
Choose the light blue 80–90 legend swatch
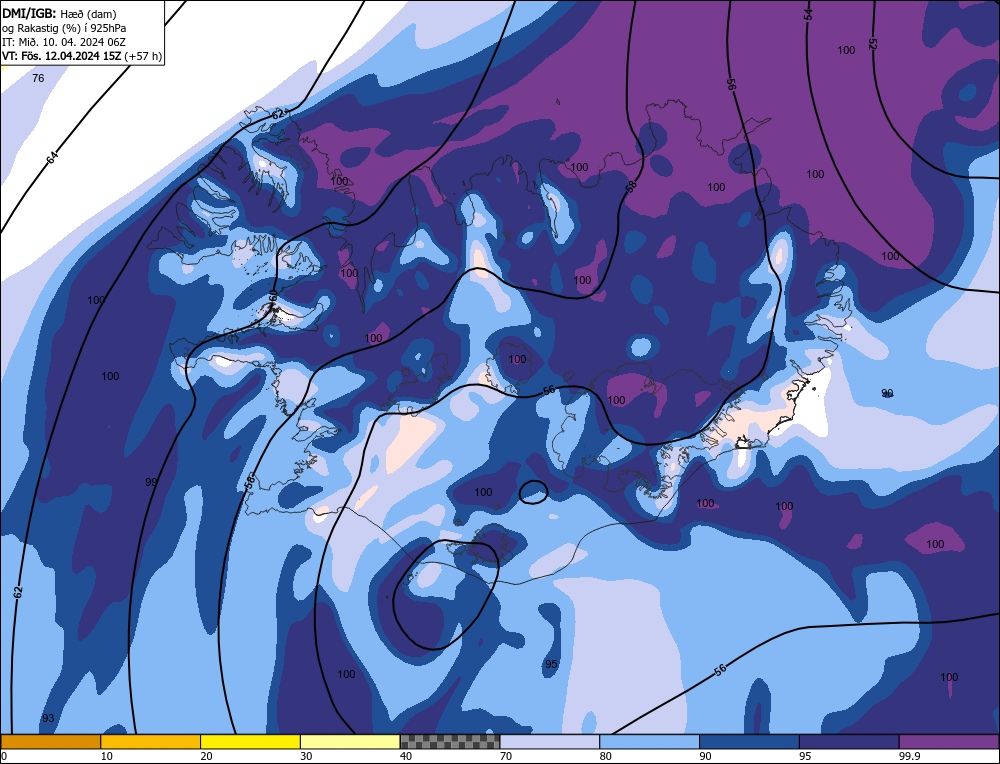[649, 741]
